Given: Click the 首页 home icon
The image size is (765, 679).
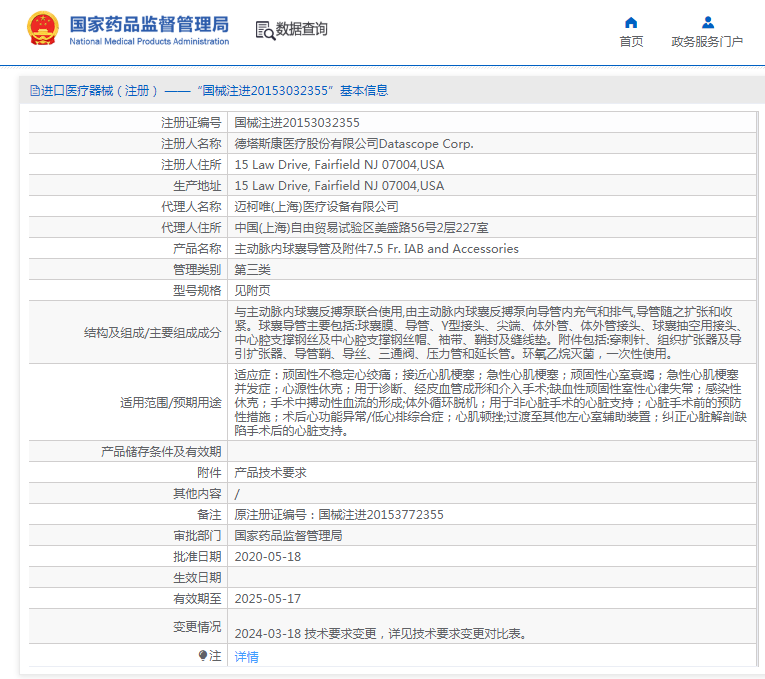Looking at the screenshot, I should [x=631, y=22].
